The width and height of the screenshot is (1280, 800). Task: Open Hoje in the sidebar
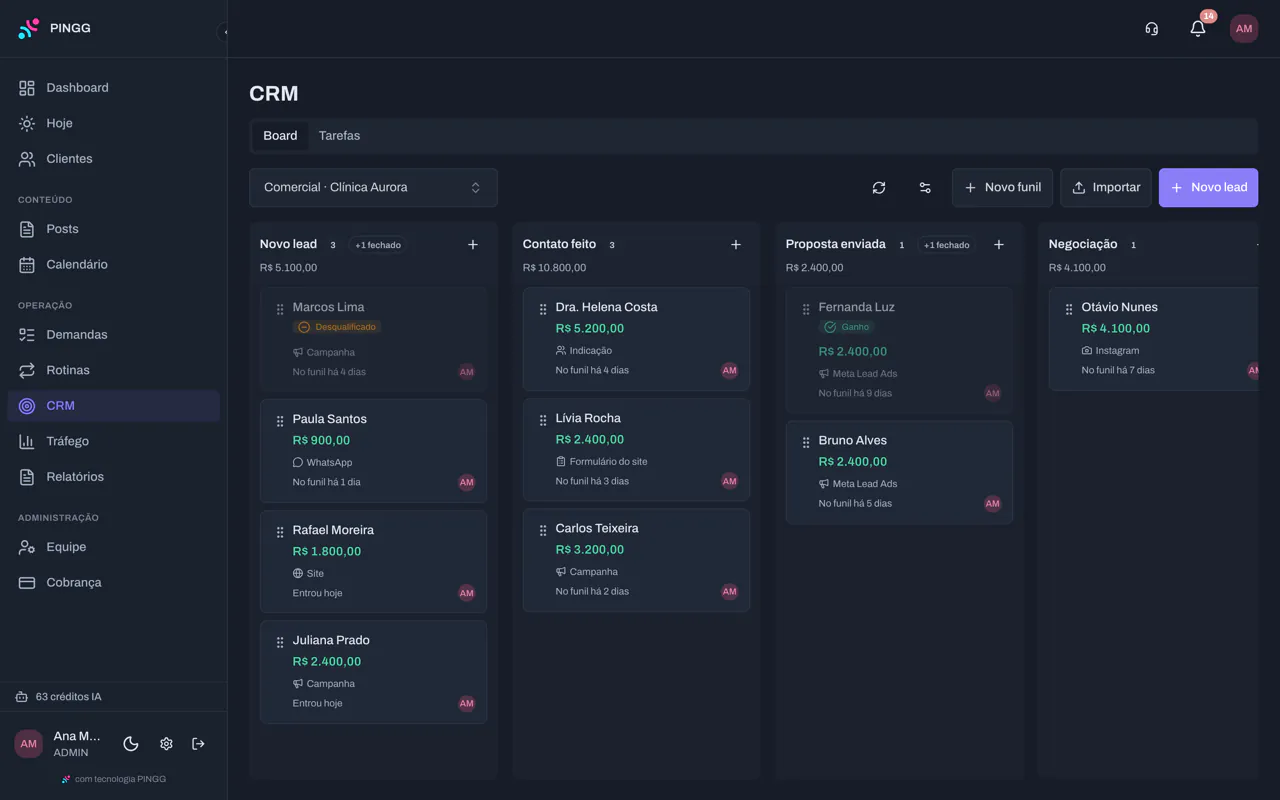[x=114, y=123]
